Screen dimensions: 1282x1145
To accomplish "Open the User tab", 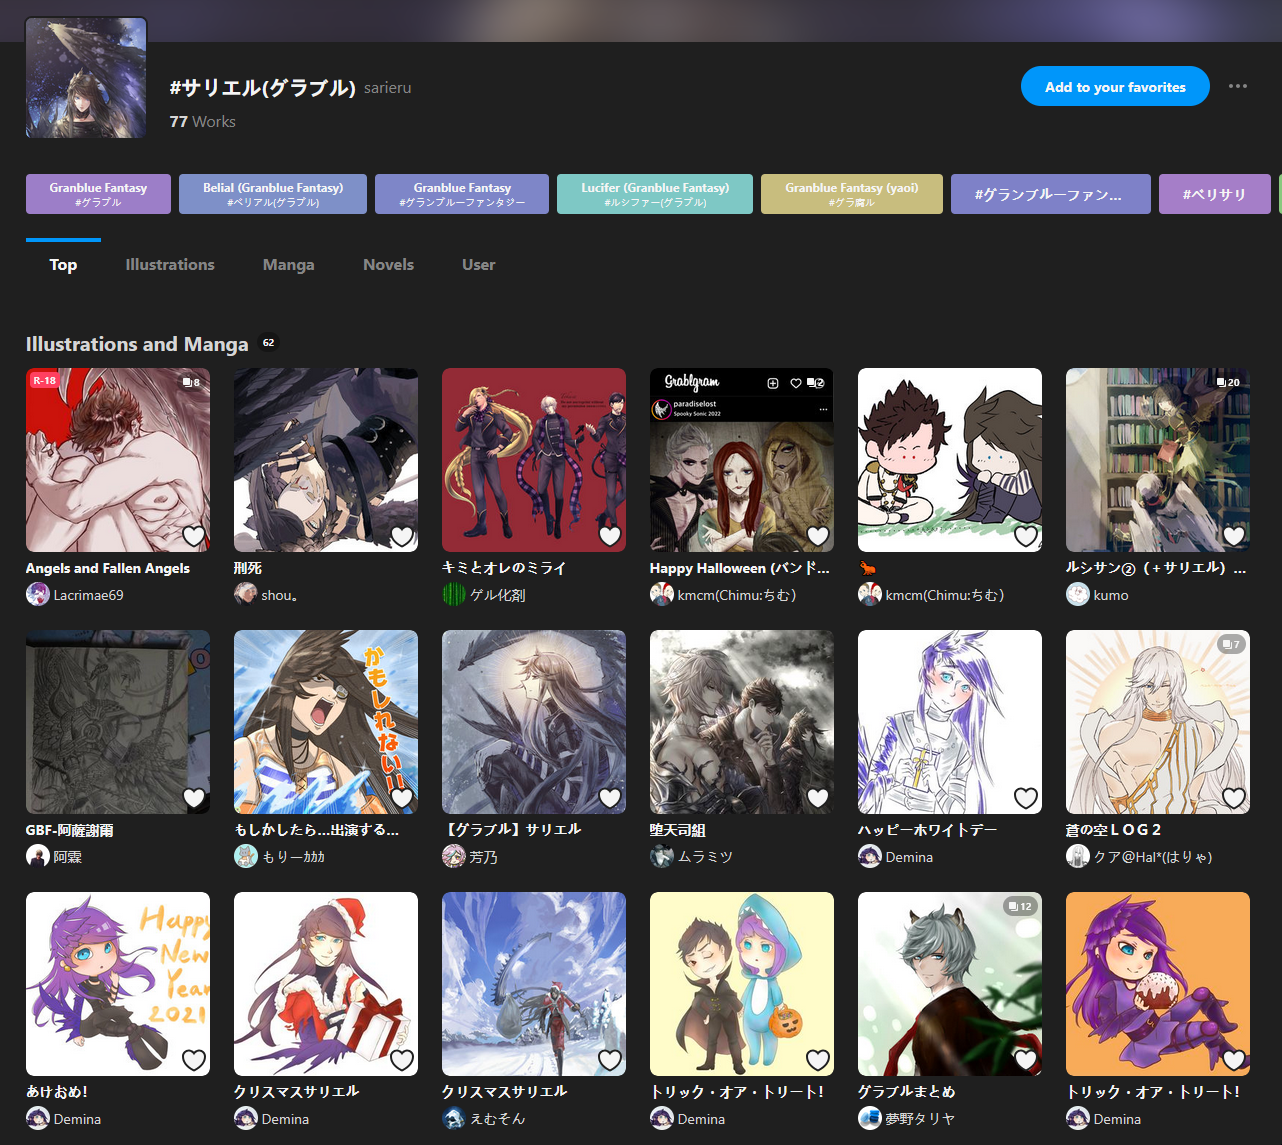I will [x=478, y=265].
